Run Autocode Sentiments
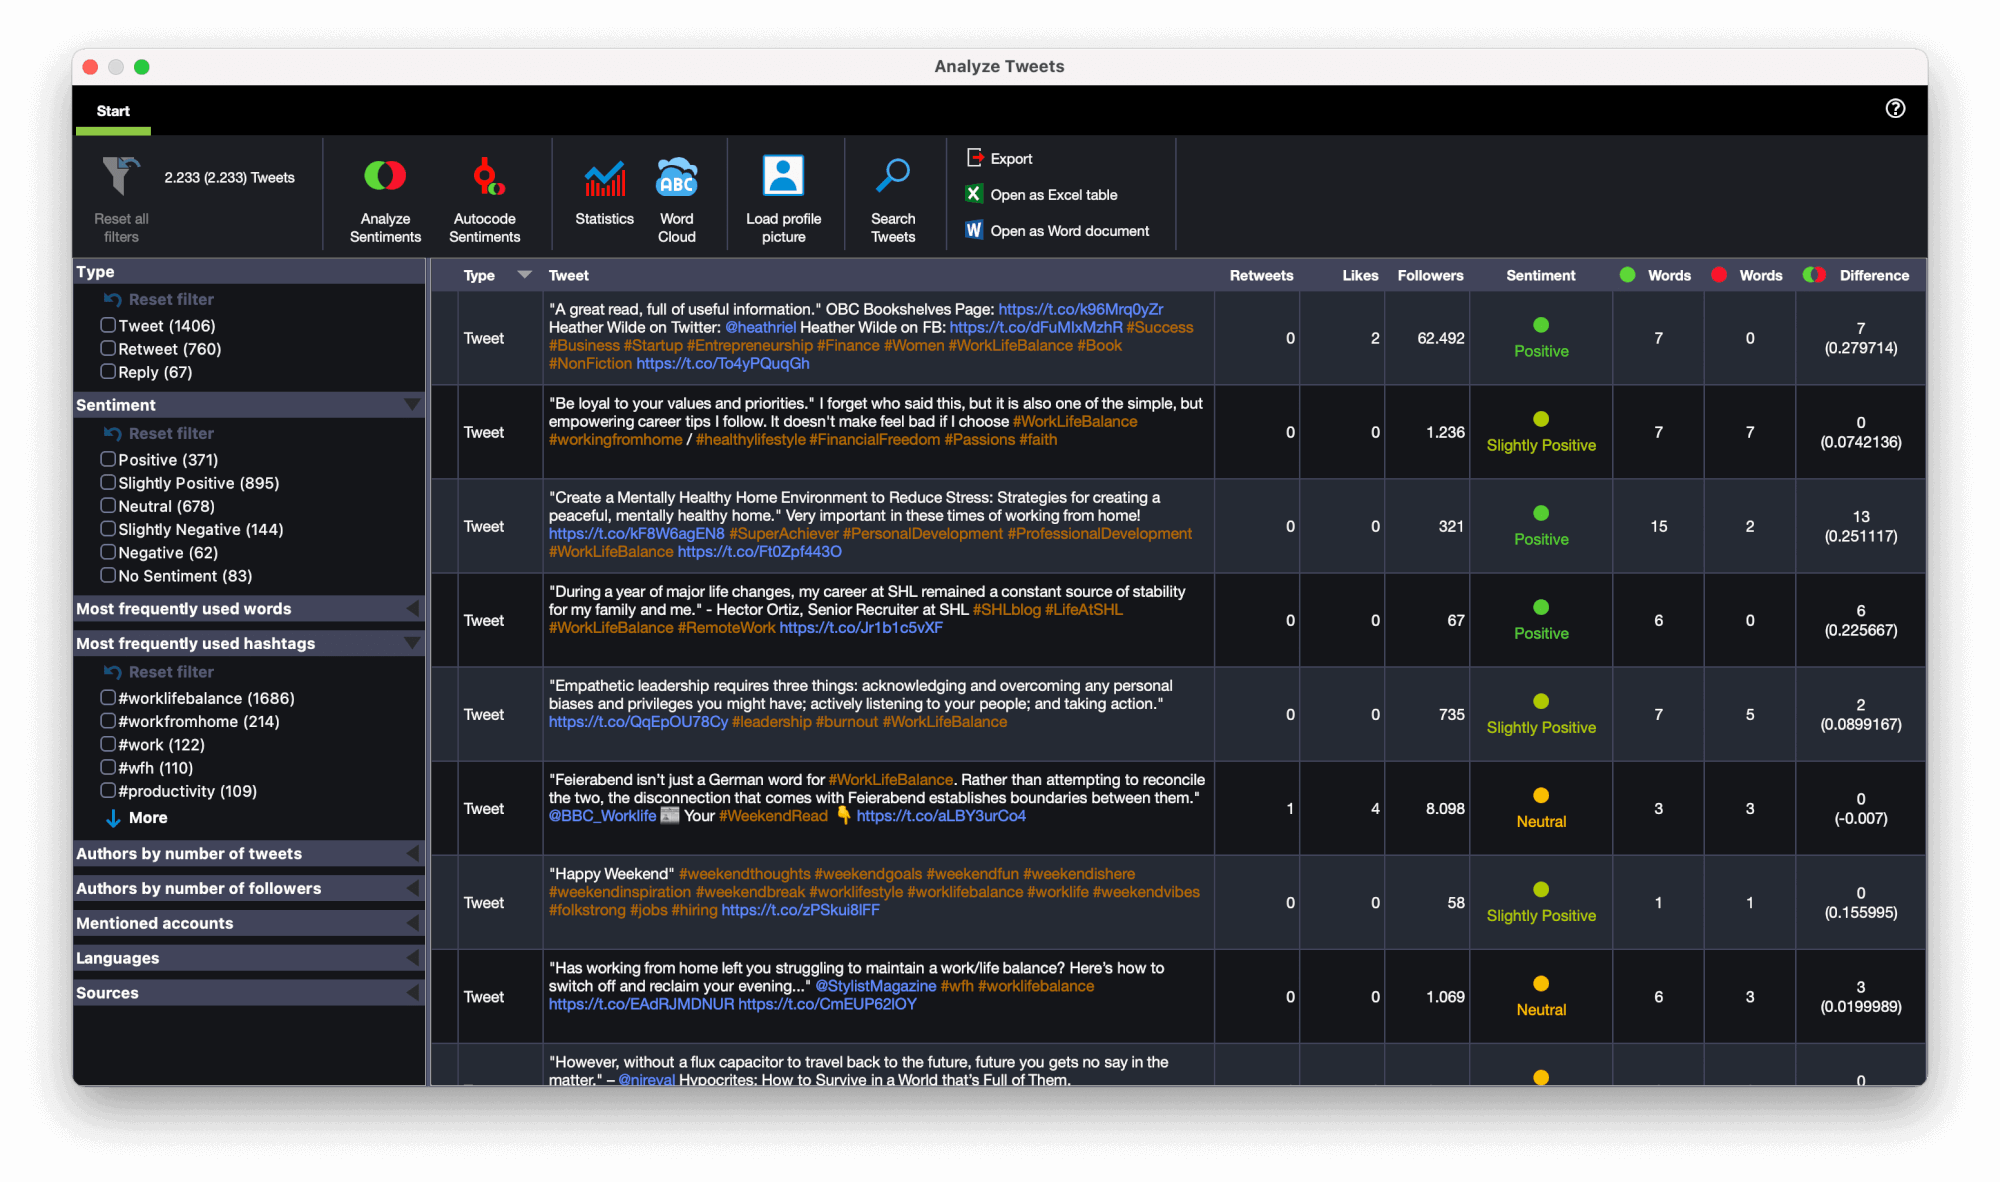 click(x=484, y=199)
